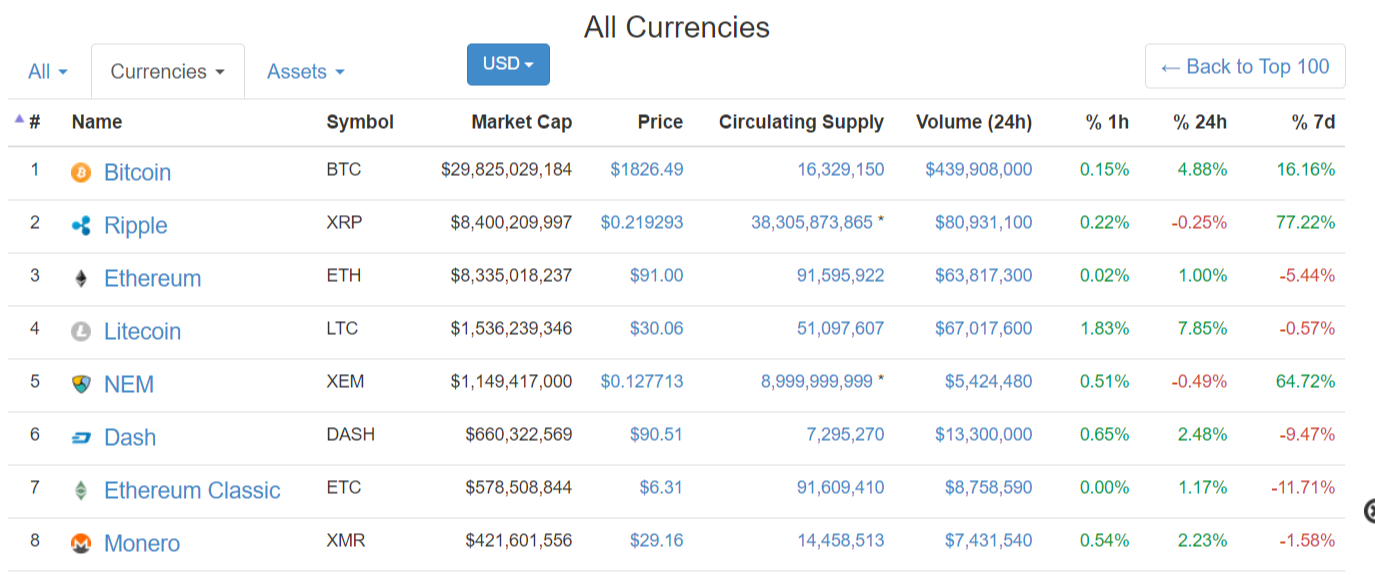Open the Ethereum Classic name link
Screen dimensions: 1375x575
192,491
